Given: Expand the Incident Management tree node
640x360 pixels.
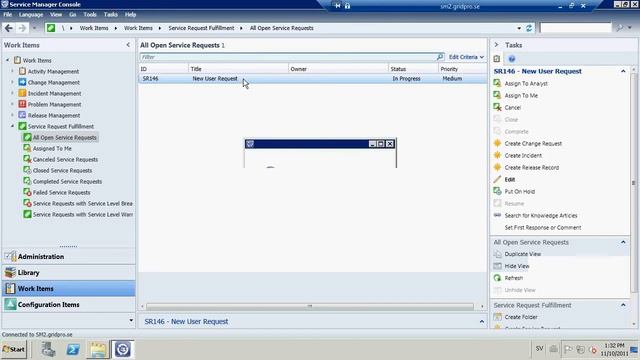Looking at the screenshot, I should [12, 93].
